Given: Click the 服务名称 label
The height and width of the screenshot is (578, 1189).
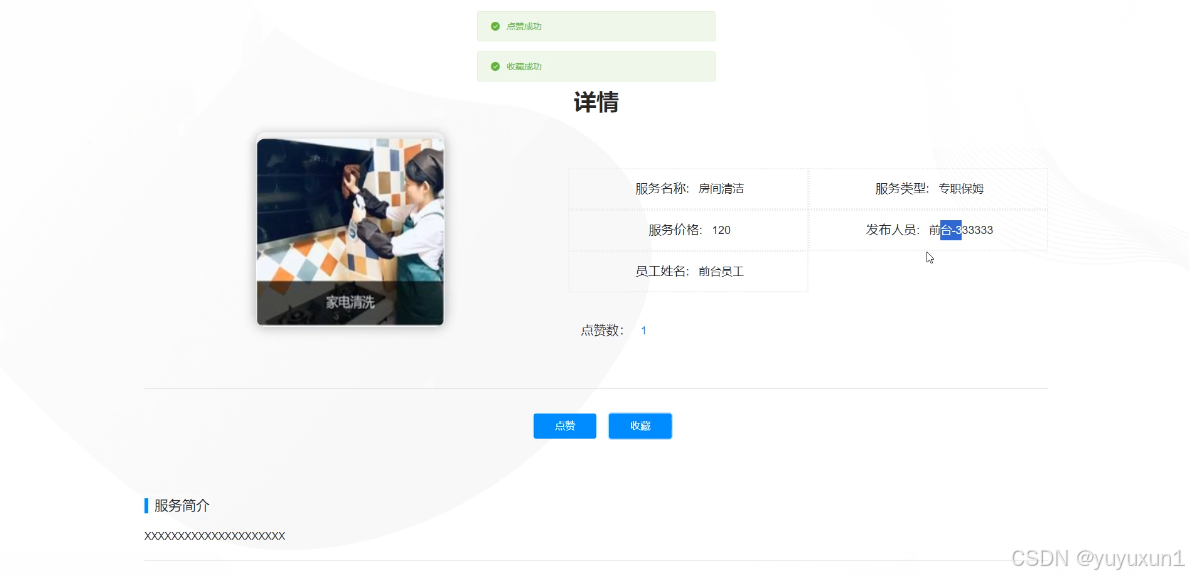Looking at the screenshot, I should 663,189.
